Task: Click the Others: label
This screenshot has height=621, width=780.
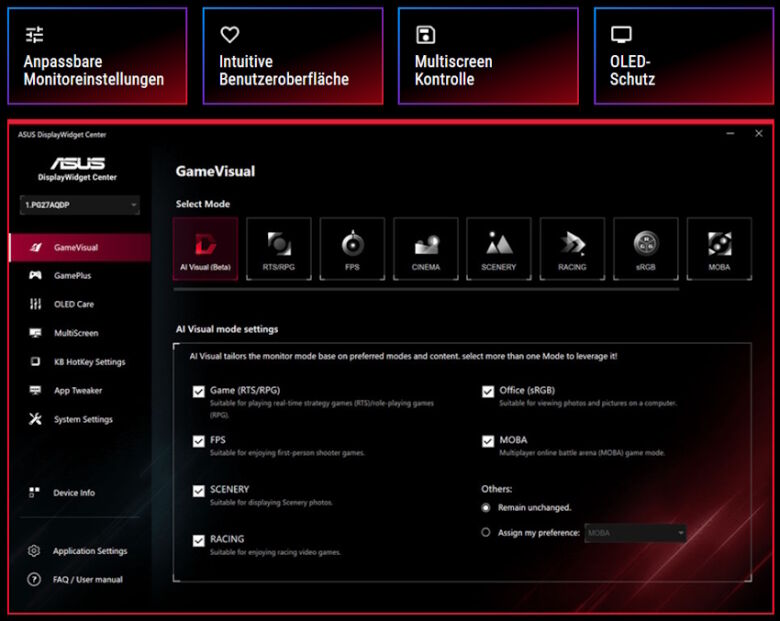Action: tap(496, 489)
